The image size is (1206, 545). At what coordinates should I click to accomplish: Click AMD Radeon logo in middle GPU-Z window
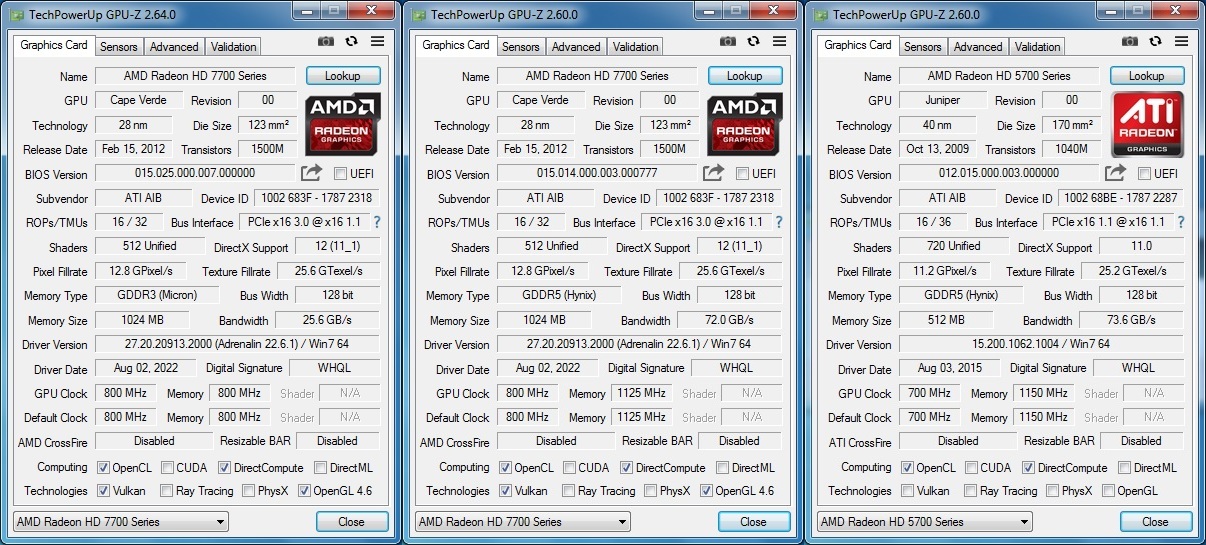tap(744, 124)
